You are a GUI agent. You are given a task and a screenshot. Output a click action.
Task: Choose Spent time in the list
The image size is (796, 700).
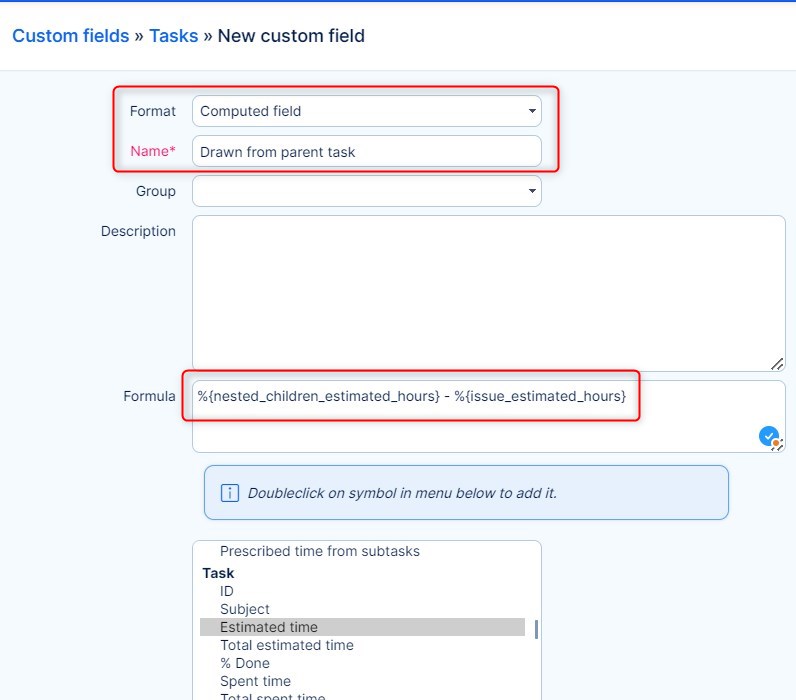(x=255, y=681)
